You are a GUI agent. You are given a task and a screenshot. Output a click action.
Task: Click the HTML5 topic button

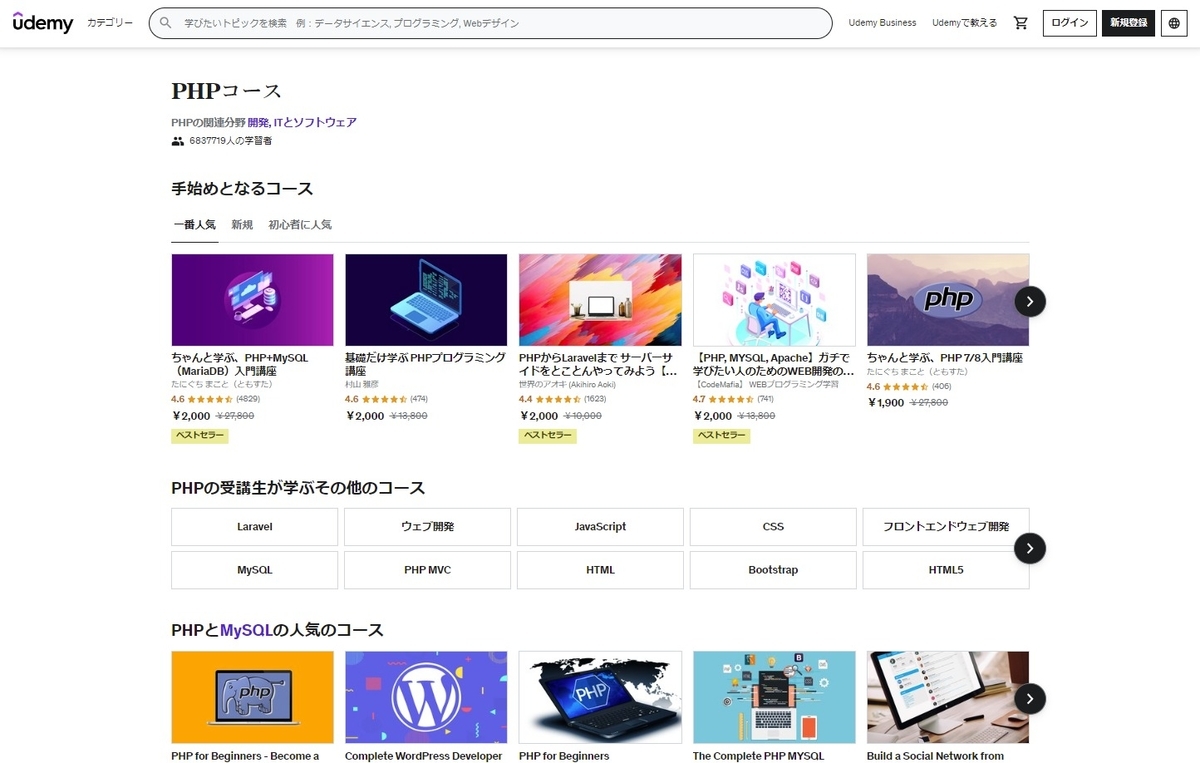click(x=946, y=570)
